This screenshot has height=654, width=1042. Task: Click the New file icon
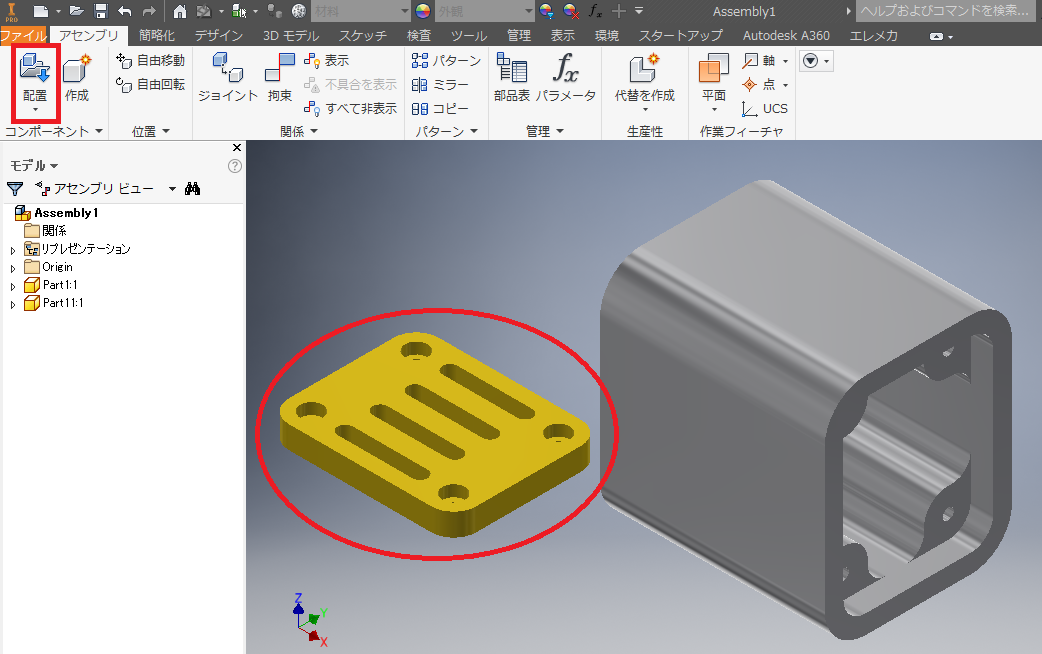(x=41, y=11)
